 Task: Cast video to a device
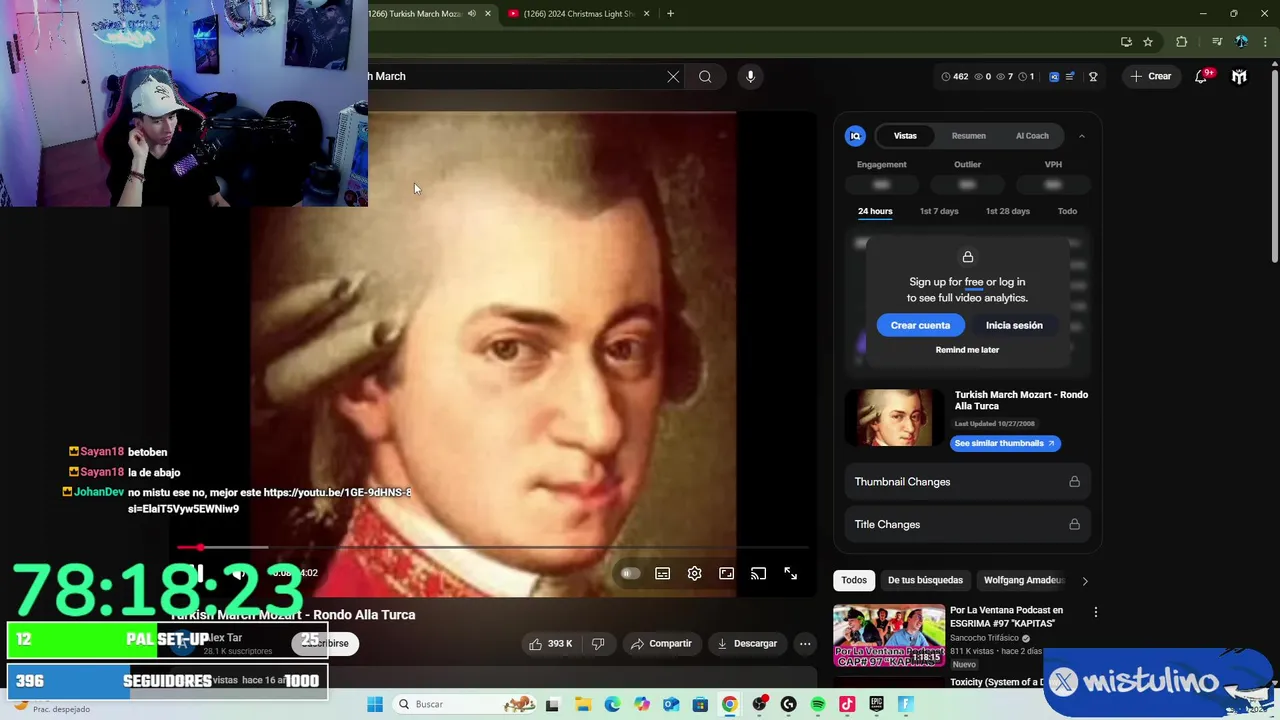click(x=758, y=573)
